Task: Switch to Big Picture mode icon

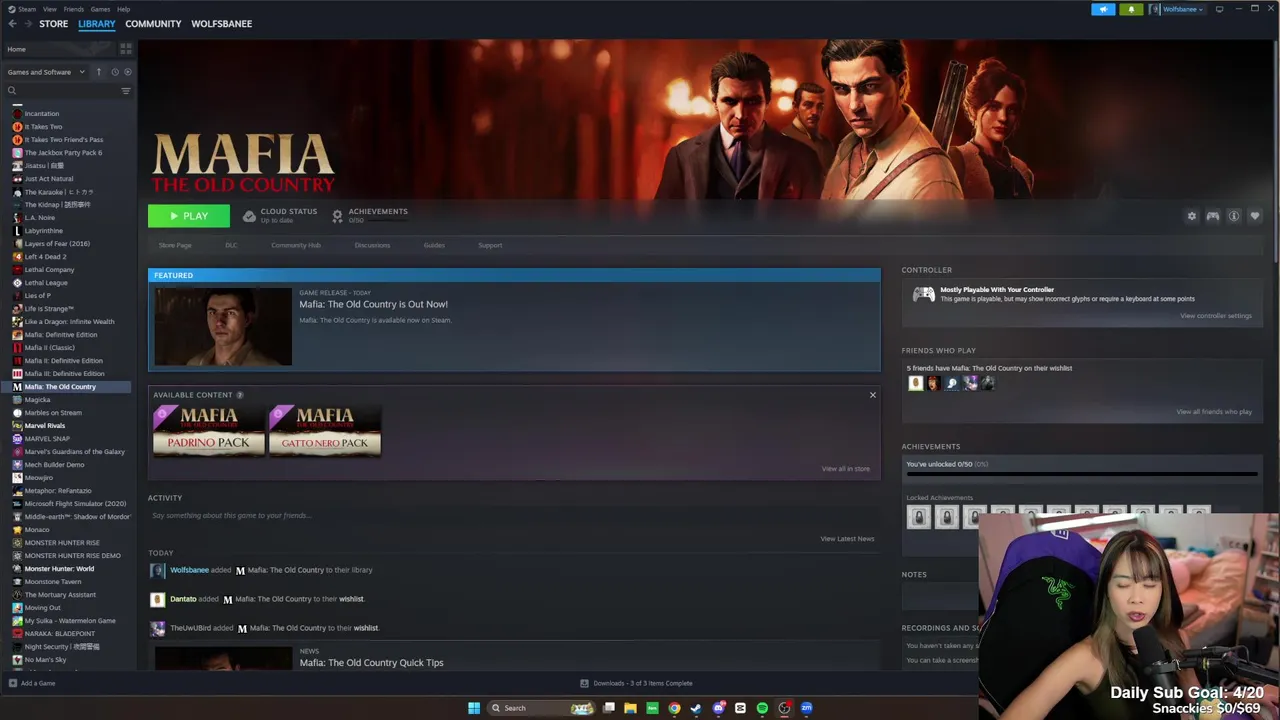Action: 1219,9
